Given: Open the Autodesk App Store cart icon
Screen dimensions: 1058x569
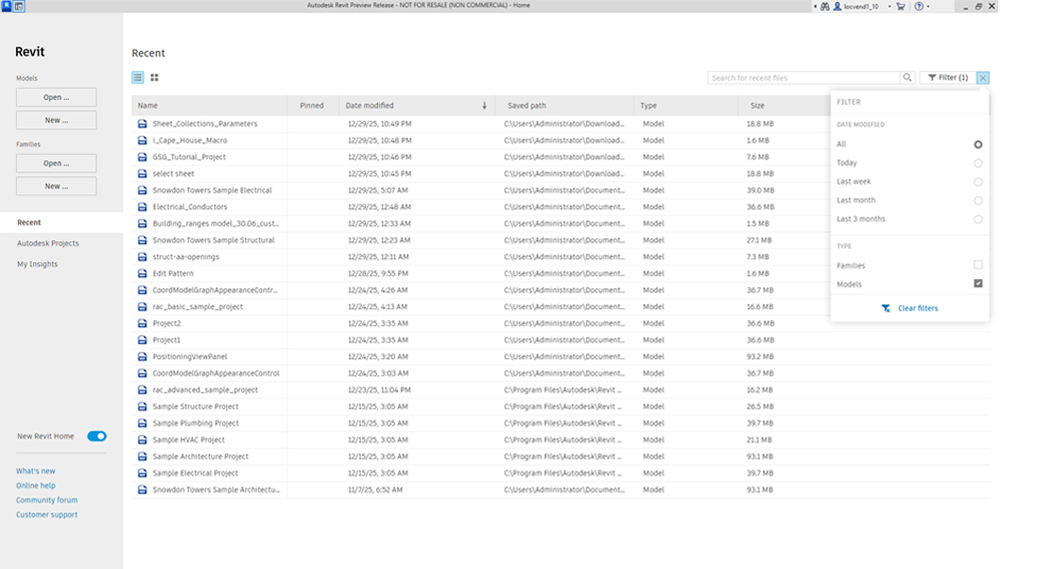Looking at the screenshot, I should pos(901,6).
